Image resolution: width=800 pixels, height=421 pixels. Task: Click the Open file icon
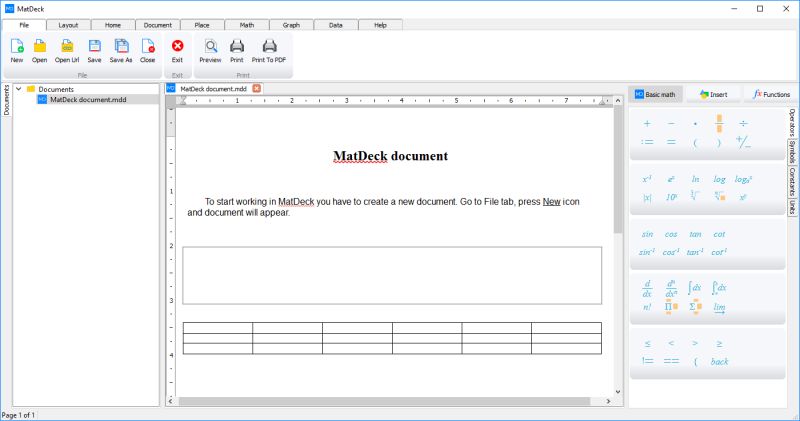pyautogui.click(x=39, y=51)
